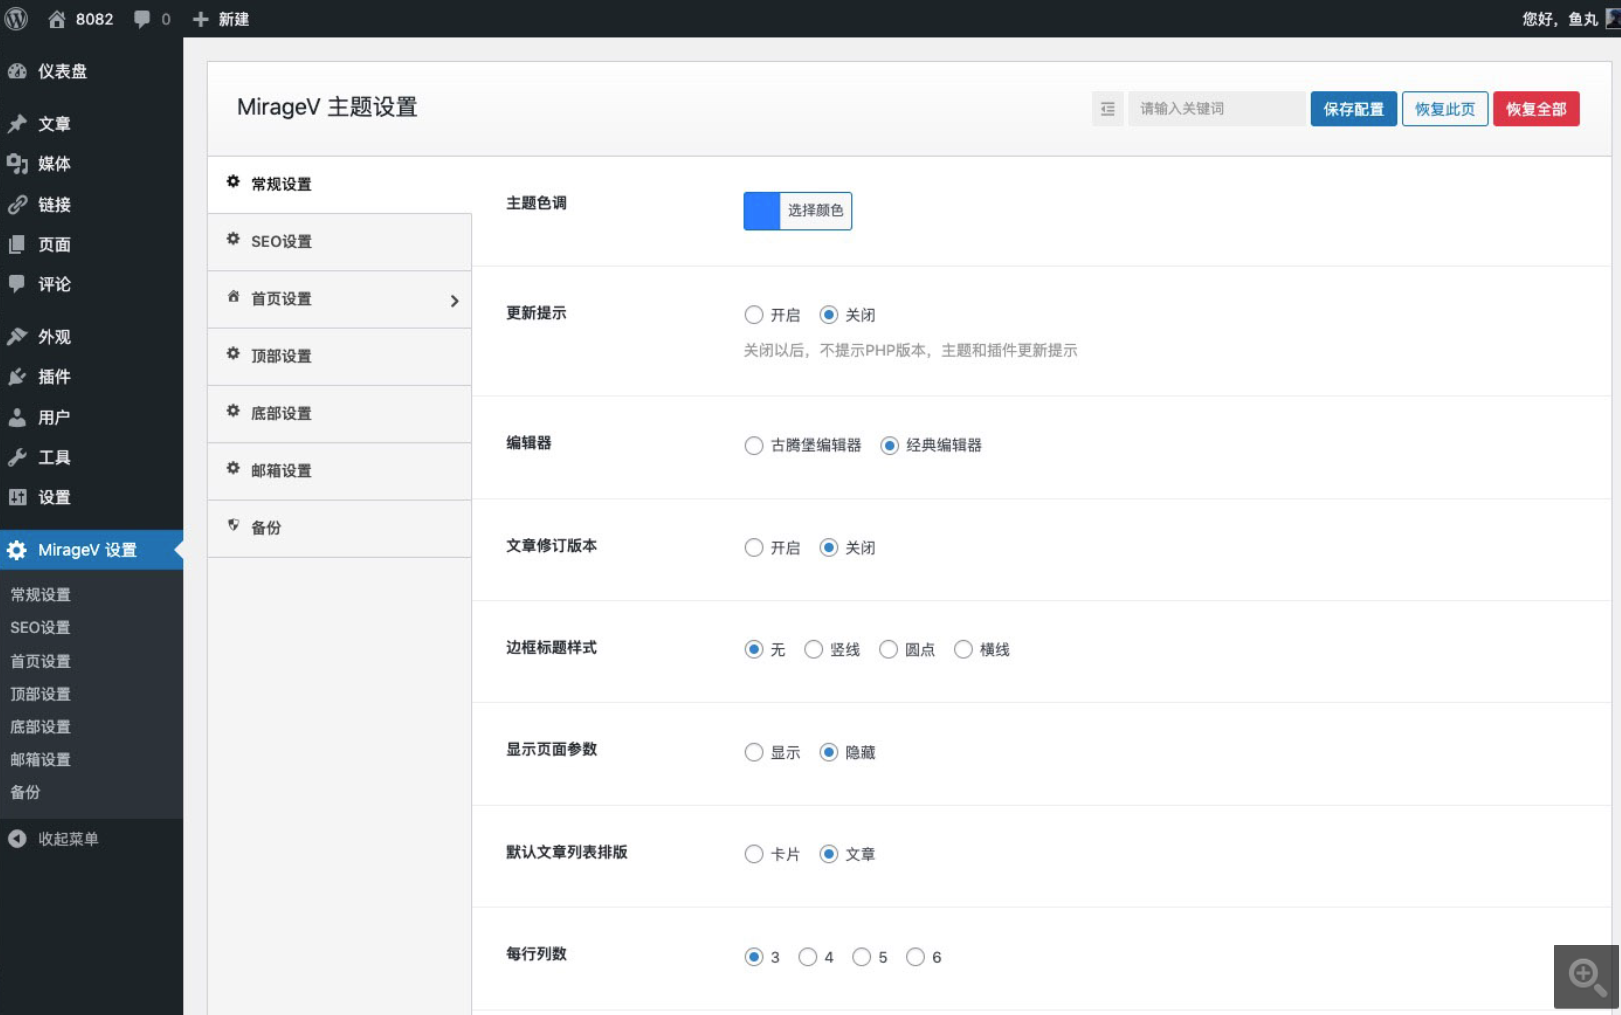The image size is (1621, 1015).
Task: Open the 8082 site home icon
Action: click(x=57, y=19)
